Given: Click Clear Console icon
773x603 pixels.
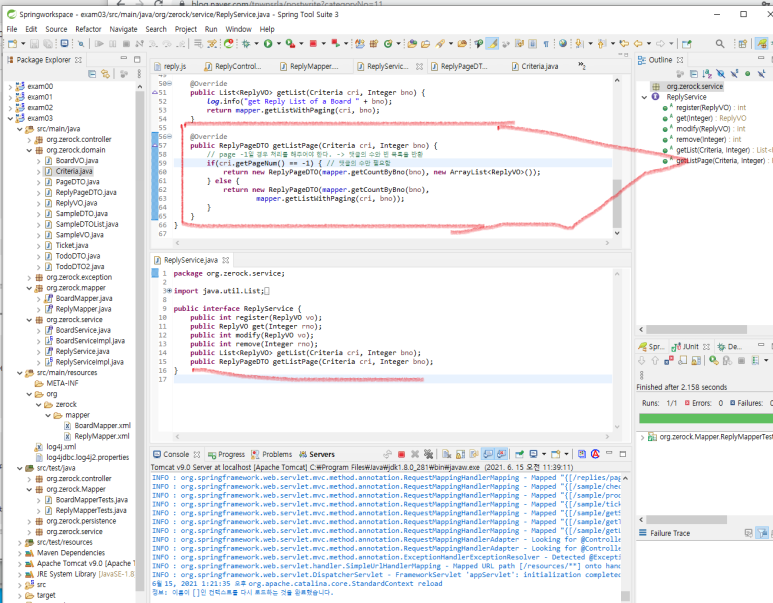Looking at the screenshot, I should point(447,454).
